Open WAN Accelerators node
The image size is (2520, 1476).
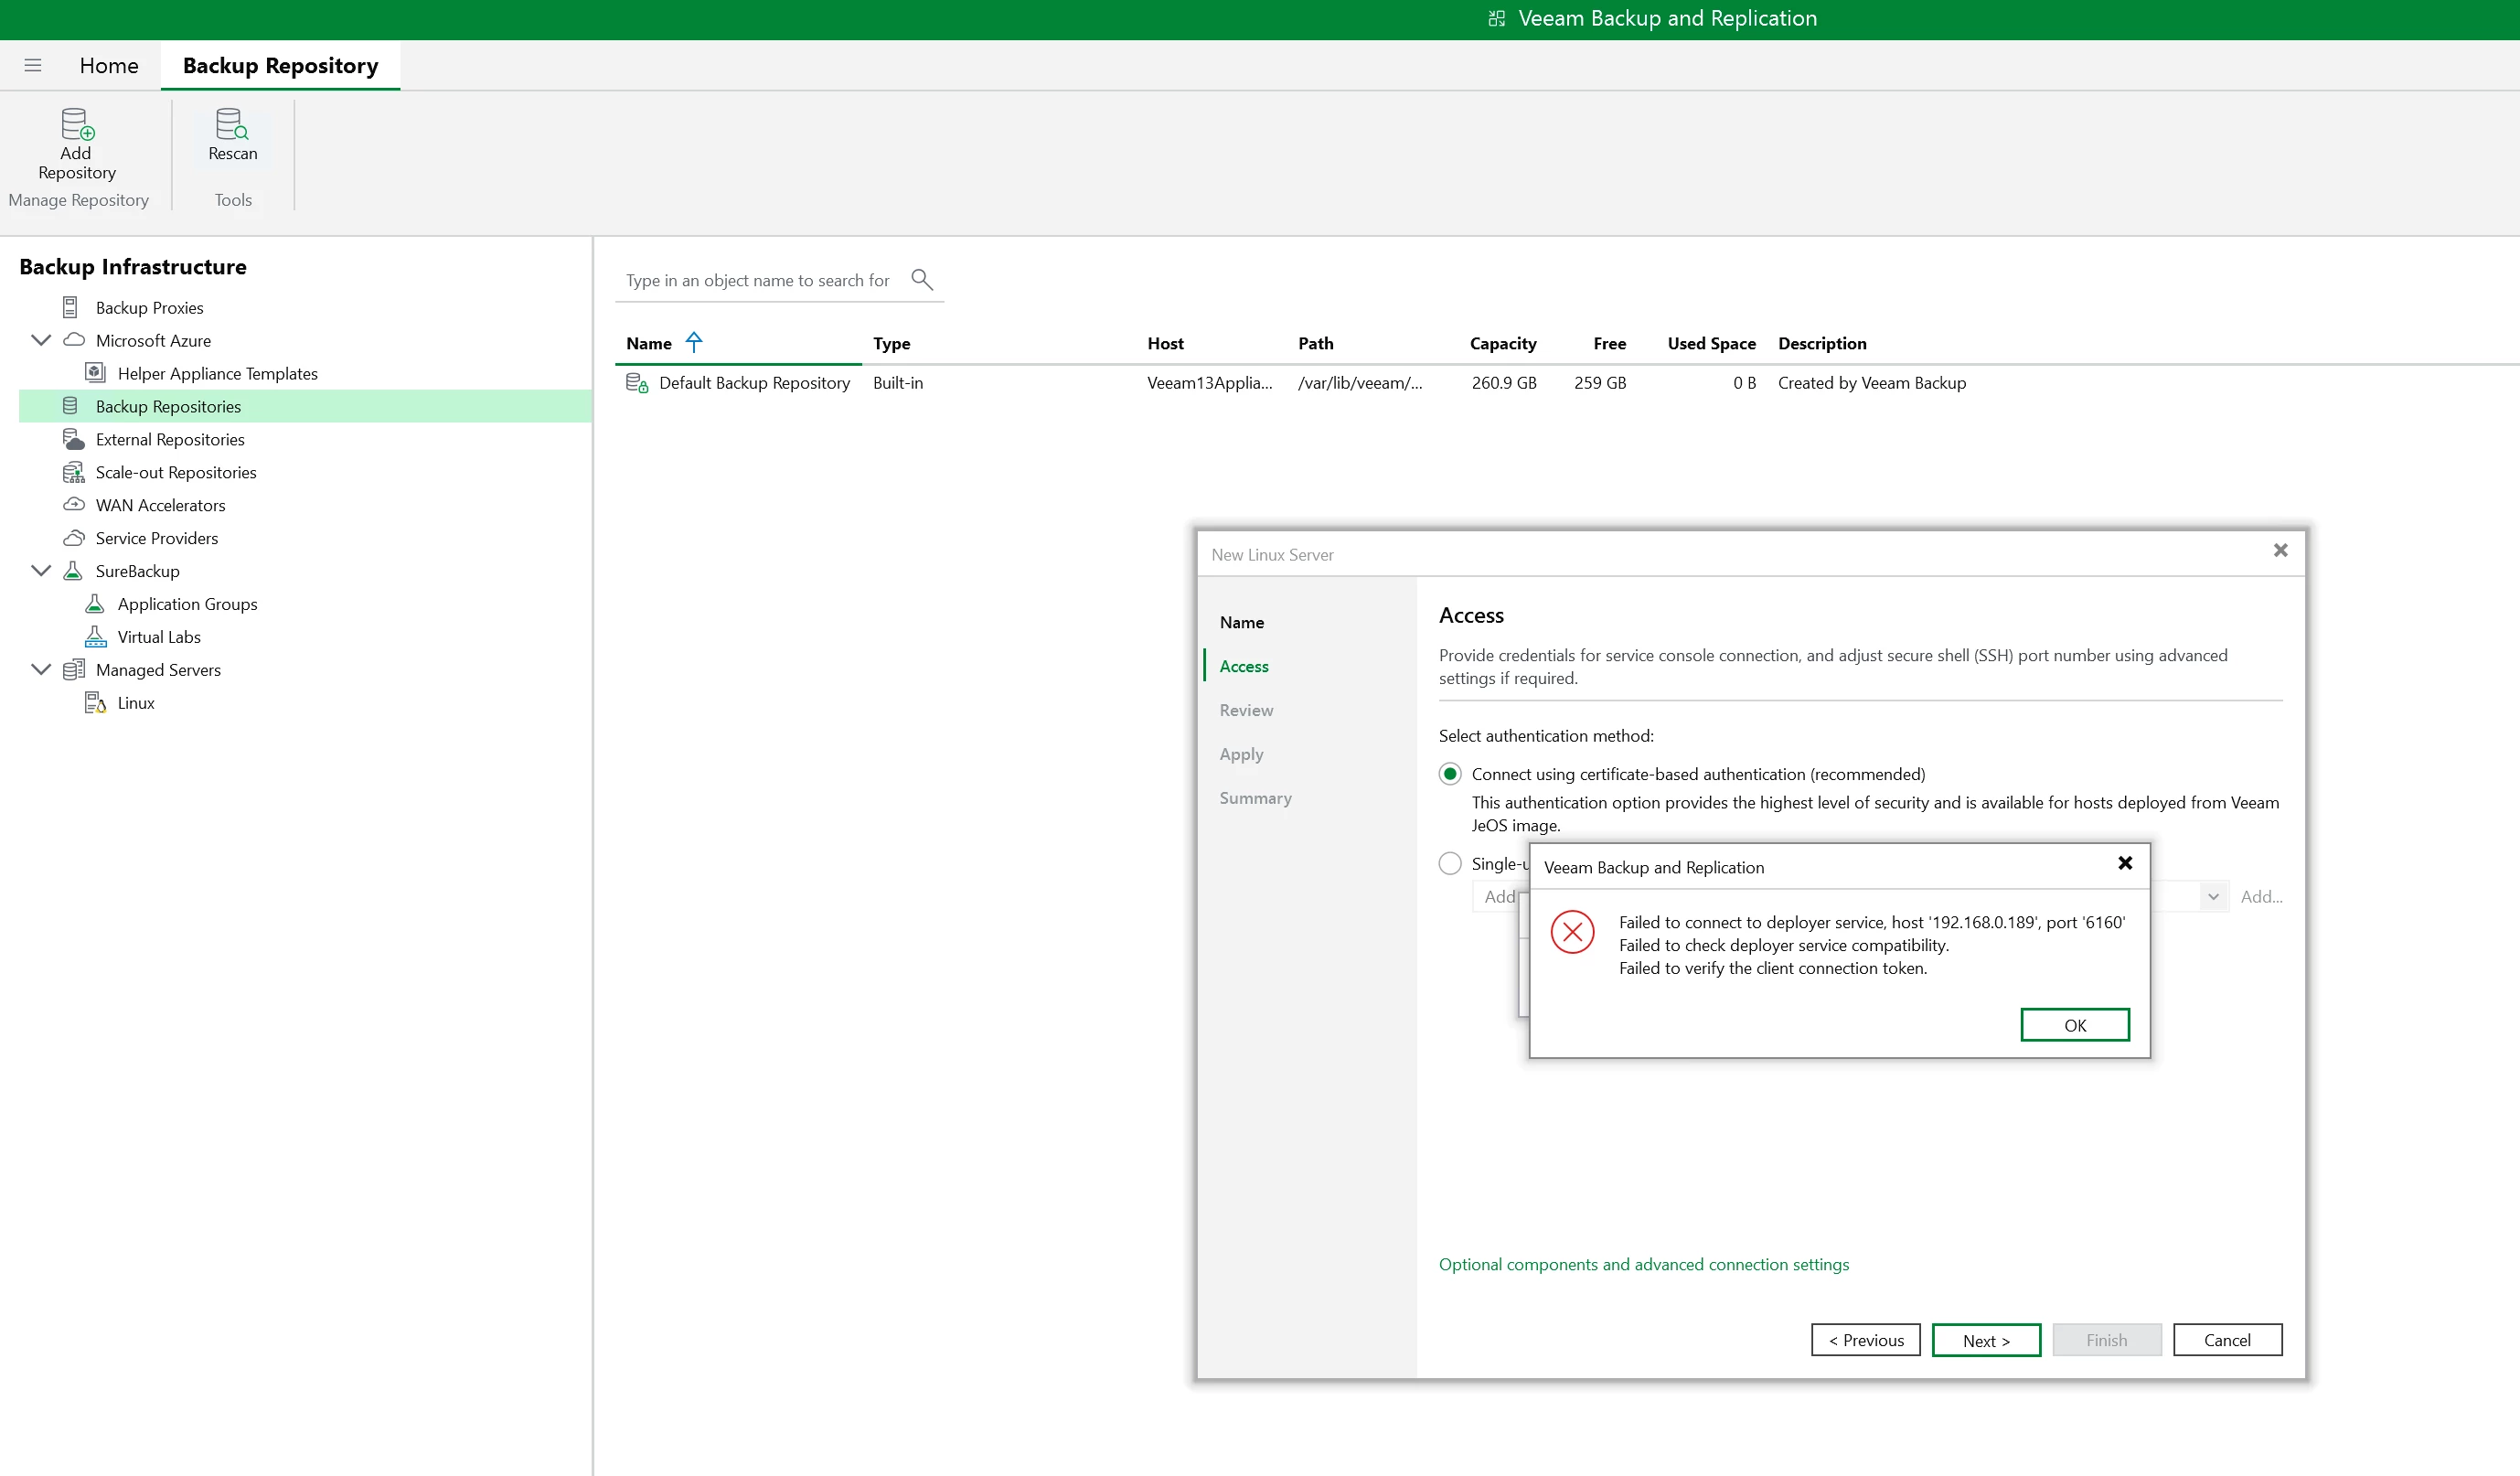tap(160, 505)
